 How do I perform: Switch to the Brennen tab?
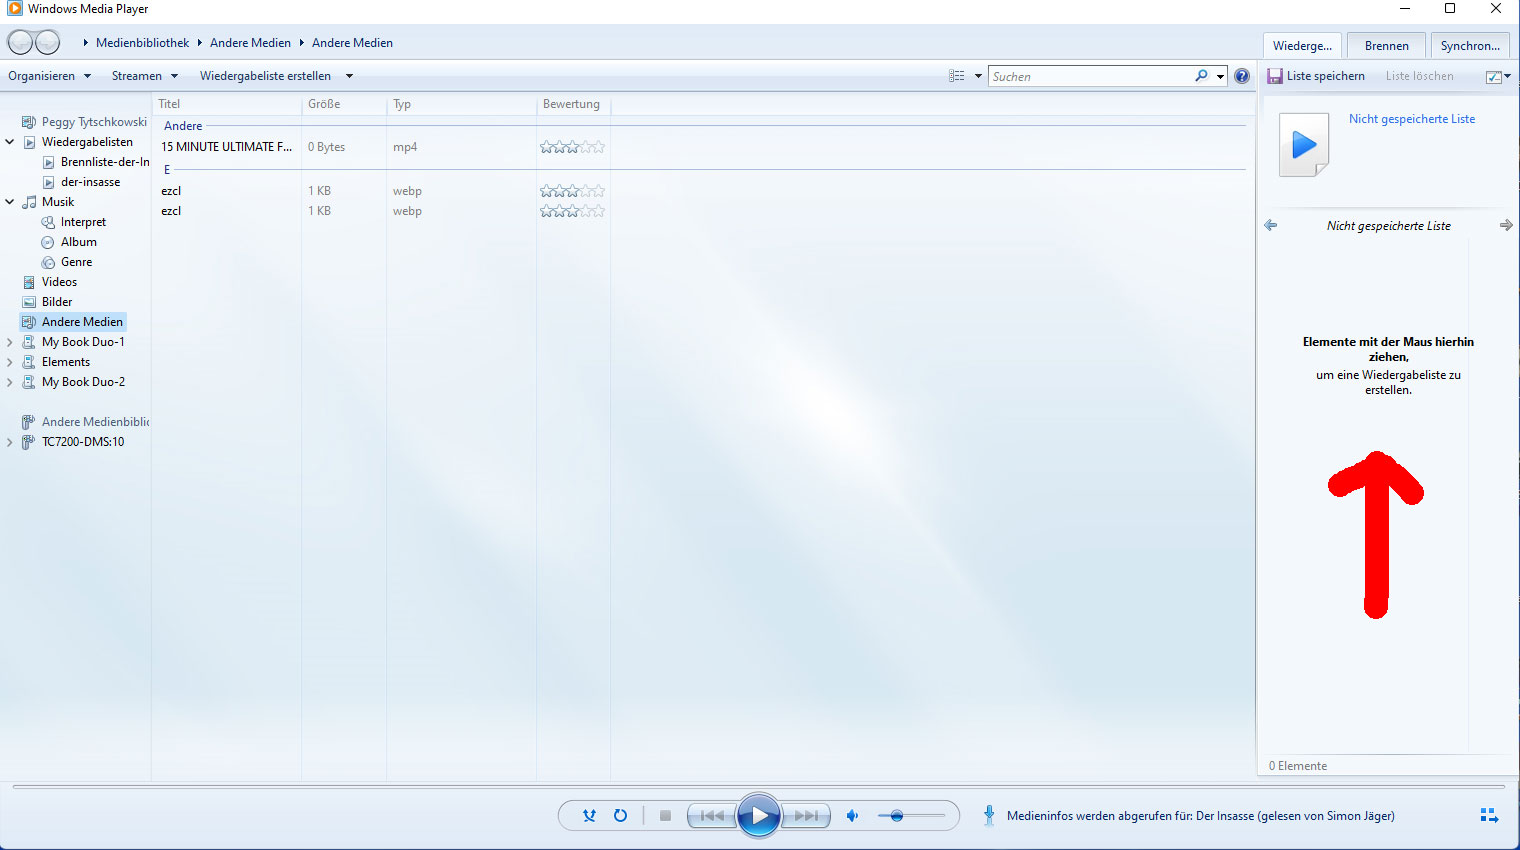point(1386,45)
